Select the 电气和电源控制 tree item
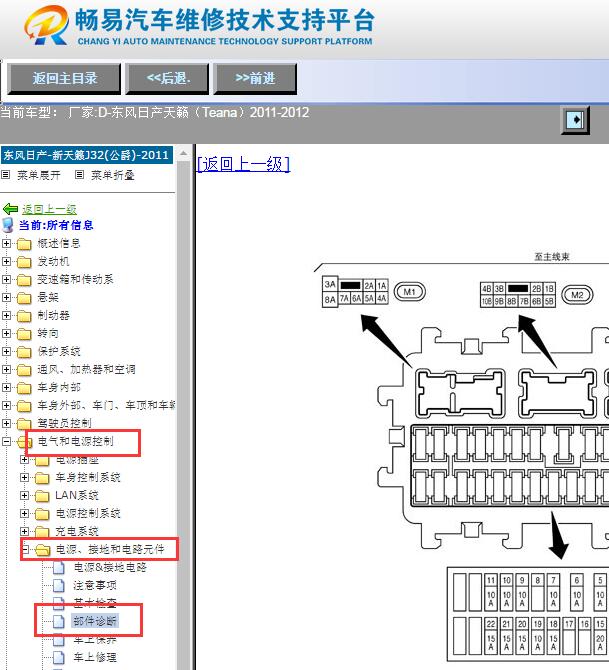Screen dimensions: 609x670 point(75,441)
